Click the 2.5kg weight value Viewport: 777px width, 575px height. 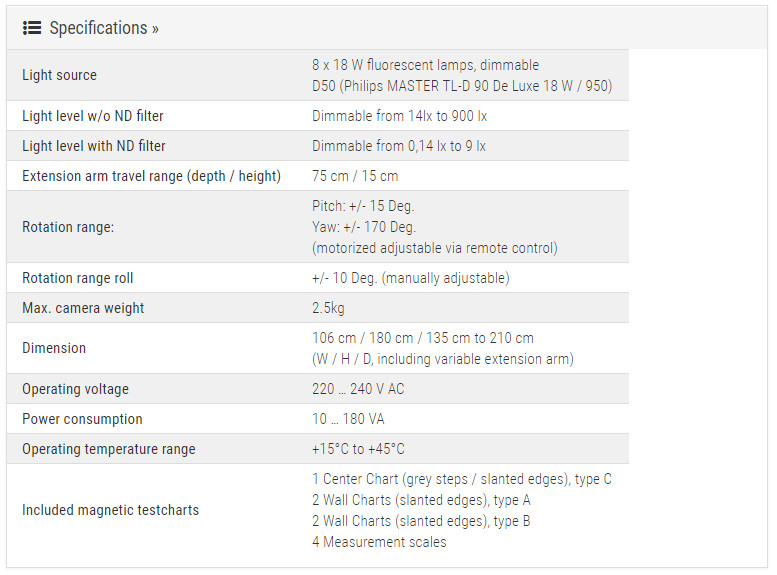pos(328,308)
